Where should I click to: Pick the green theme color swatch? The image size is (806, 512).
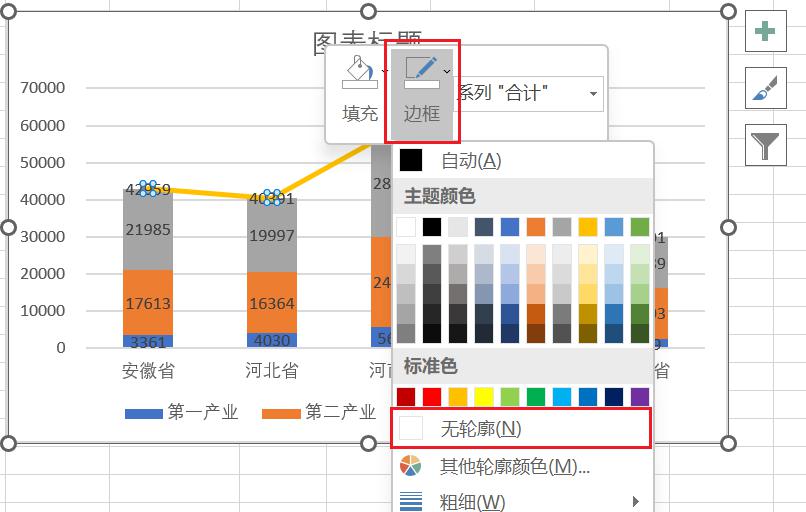tap(640, 227)
